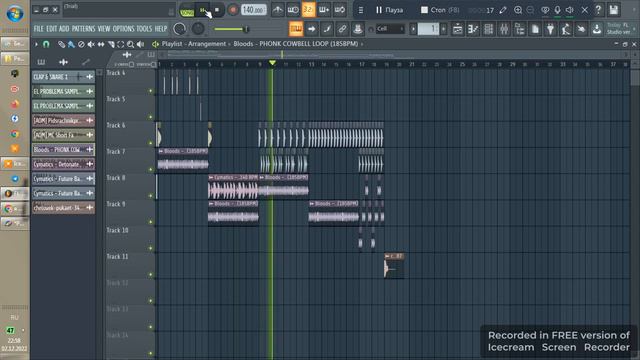
Task: Toggle the metronome icon
Action: (x=278, y=10)
